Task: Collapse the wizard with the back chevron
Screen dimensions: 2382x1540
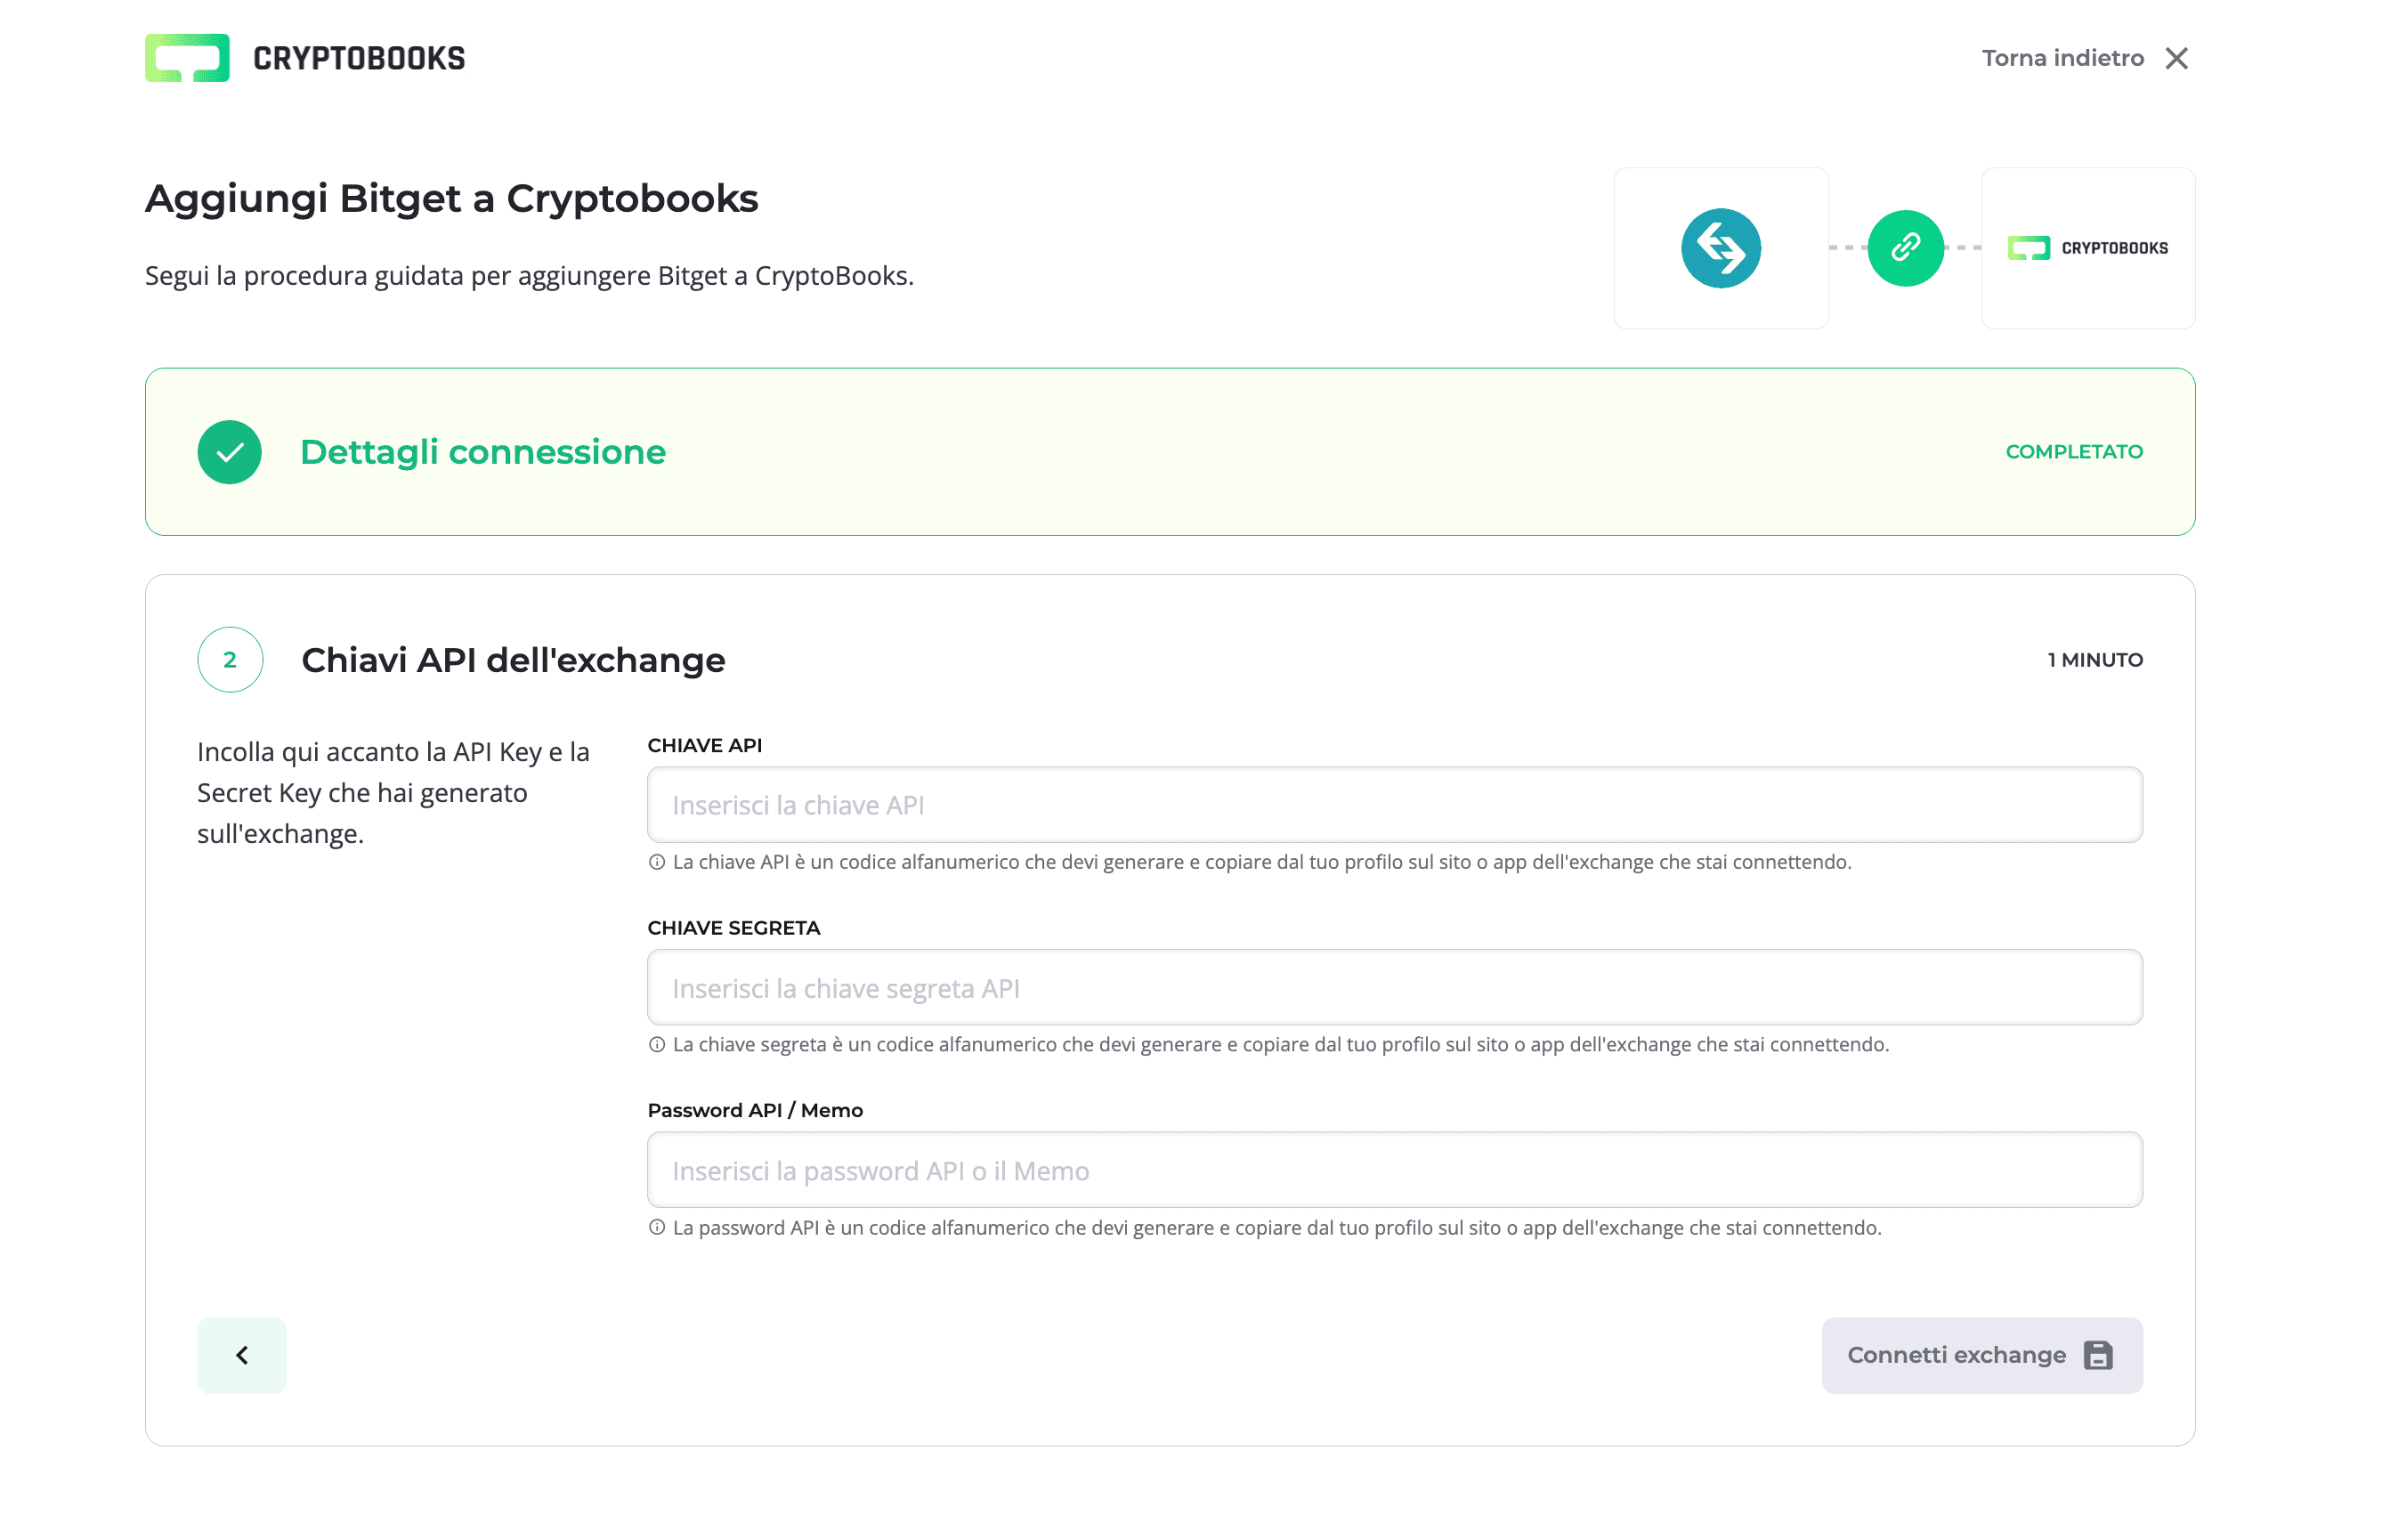Action: (242, 1354)
